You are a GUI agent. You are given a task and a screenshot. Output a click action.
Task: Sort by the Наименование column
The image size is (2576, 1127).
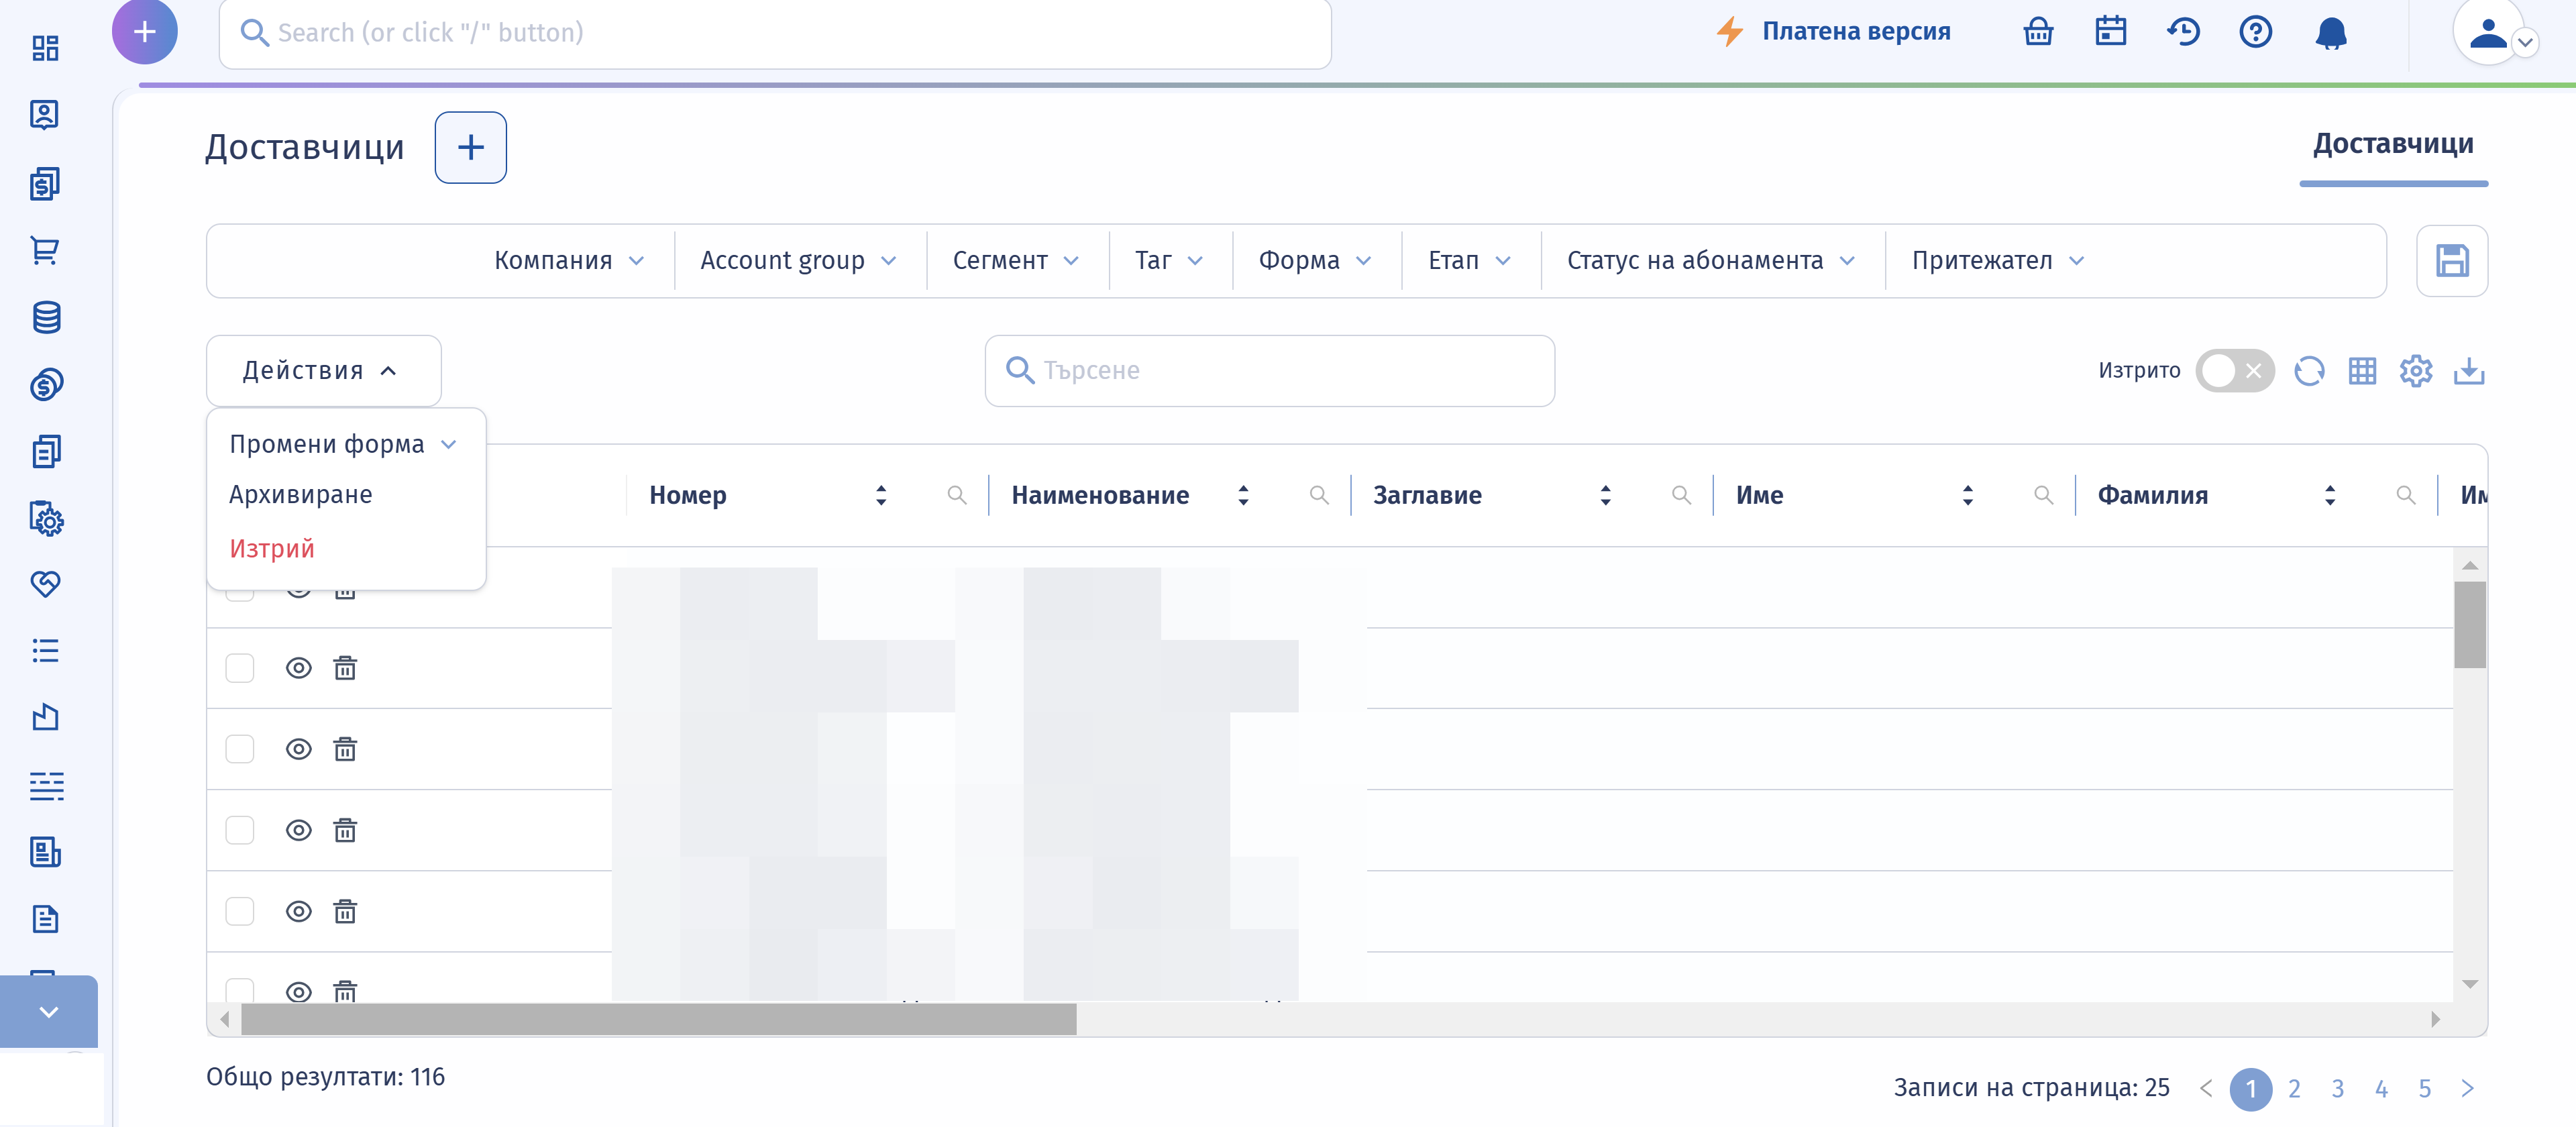1243,495
